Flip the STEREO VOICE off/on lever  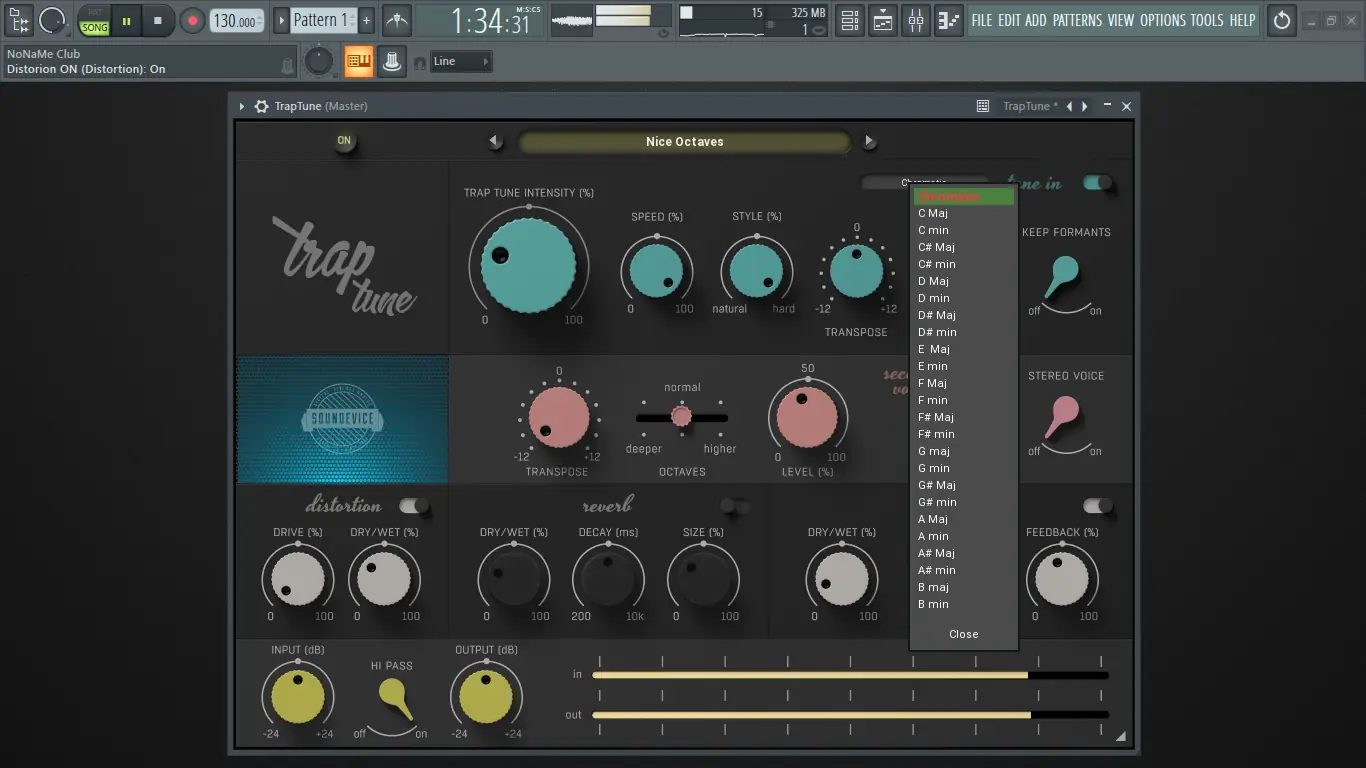[1061, 416]
